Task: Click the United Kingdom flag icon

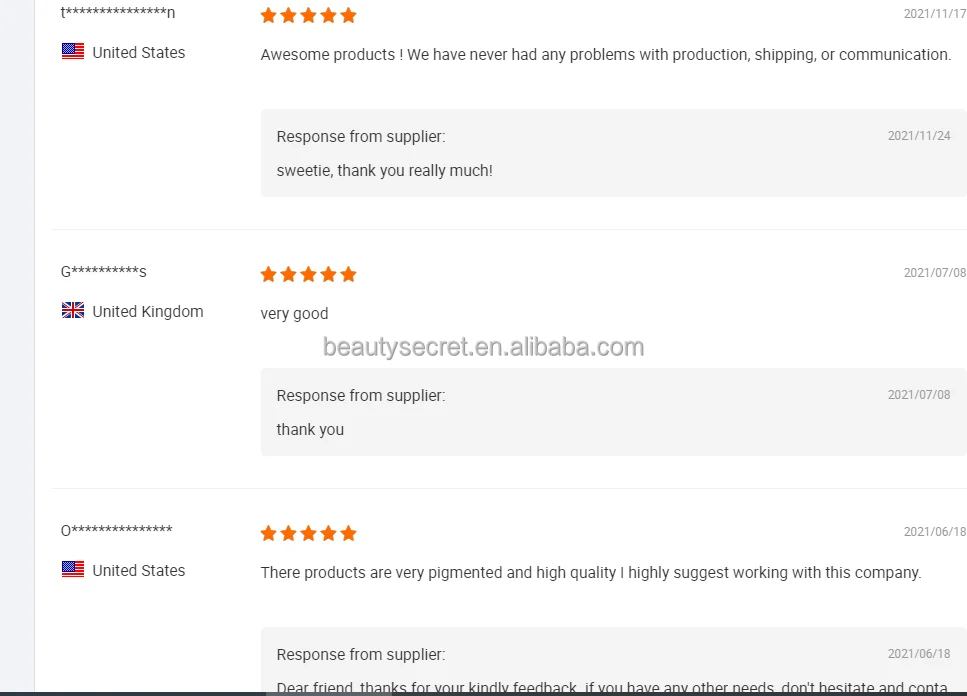Action: pyautogui.click(x=73, y=311)
